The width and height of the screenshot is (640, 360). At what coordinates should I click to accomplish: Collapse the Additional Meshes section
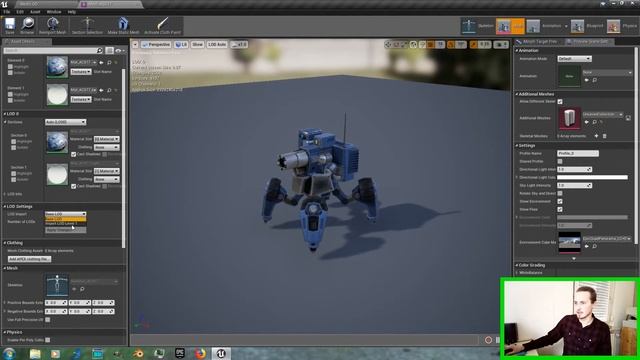517,94
